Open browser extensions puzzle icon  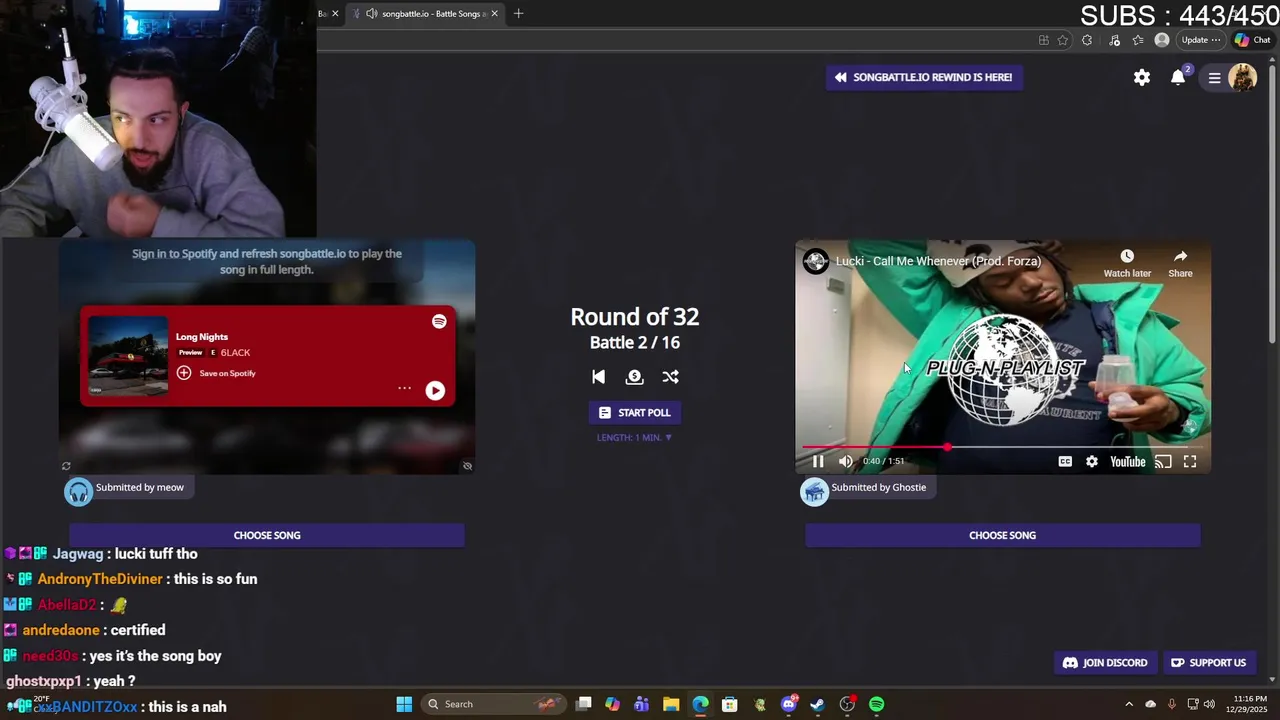pos(1087,40)
